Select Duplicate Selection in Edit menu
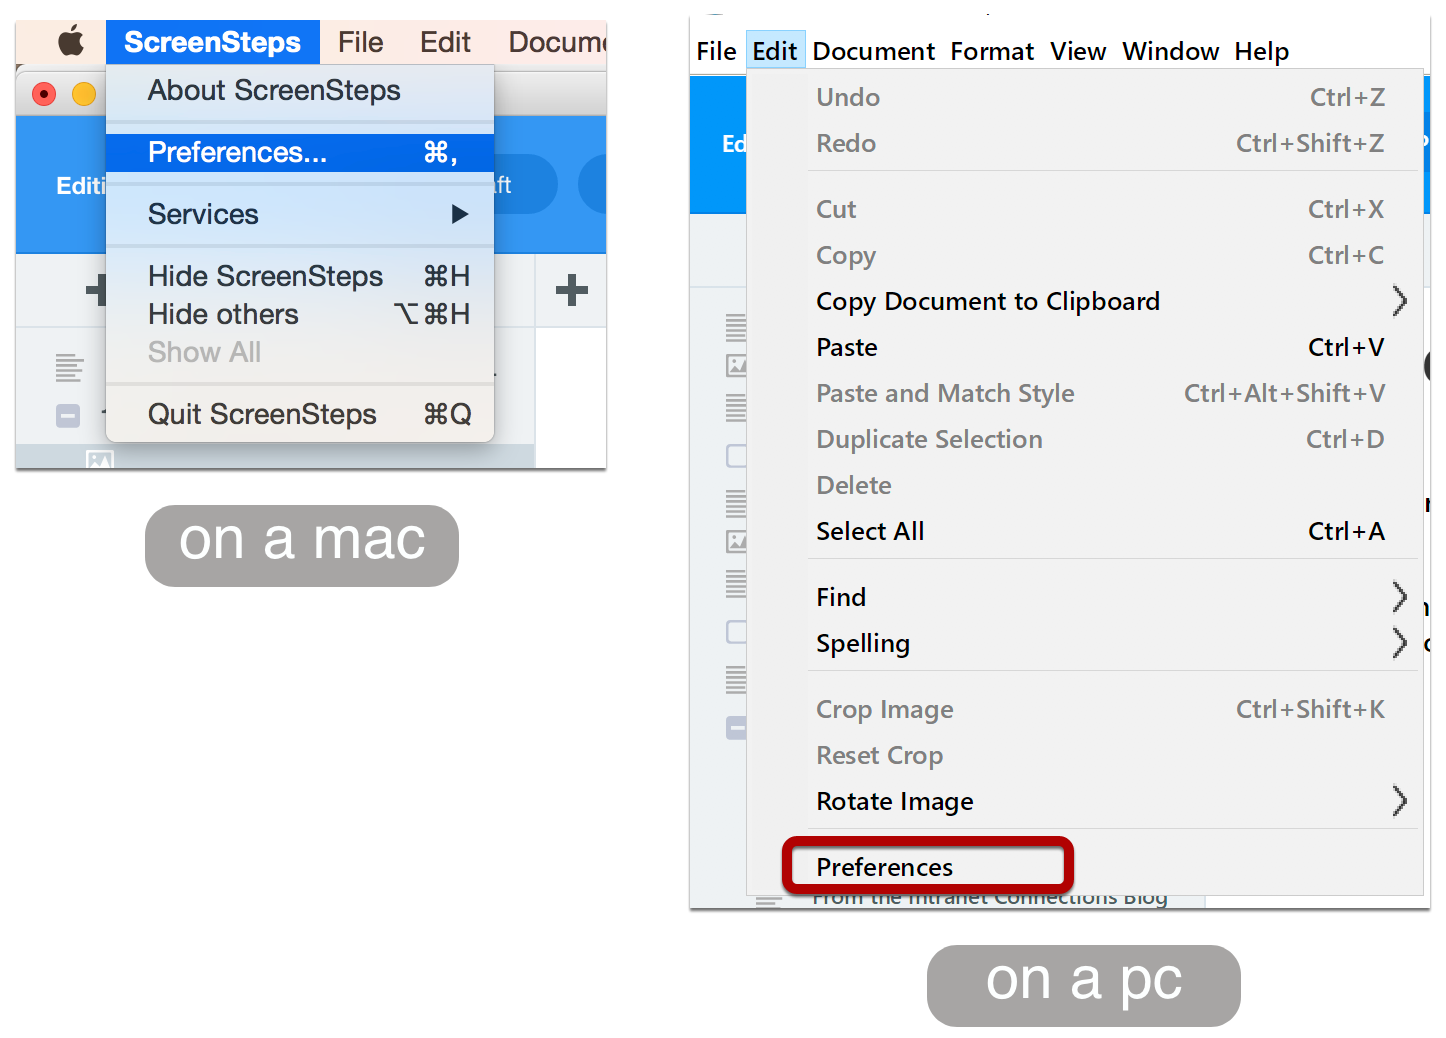The image size is (1446, 1038). tap(1084, 439)
